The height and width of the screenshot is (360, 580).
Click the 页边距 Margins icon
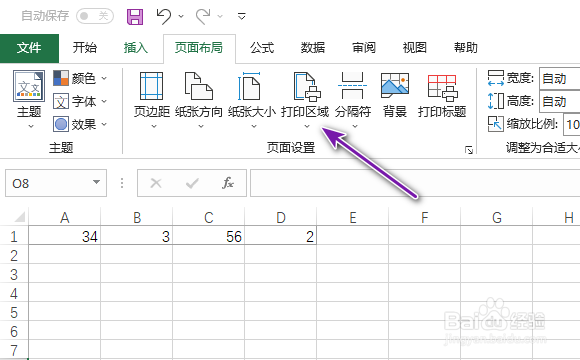click(x=151, y=86)
